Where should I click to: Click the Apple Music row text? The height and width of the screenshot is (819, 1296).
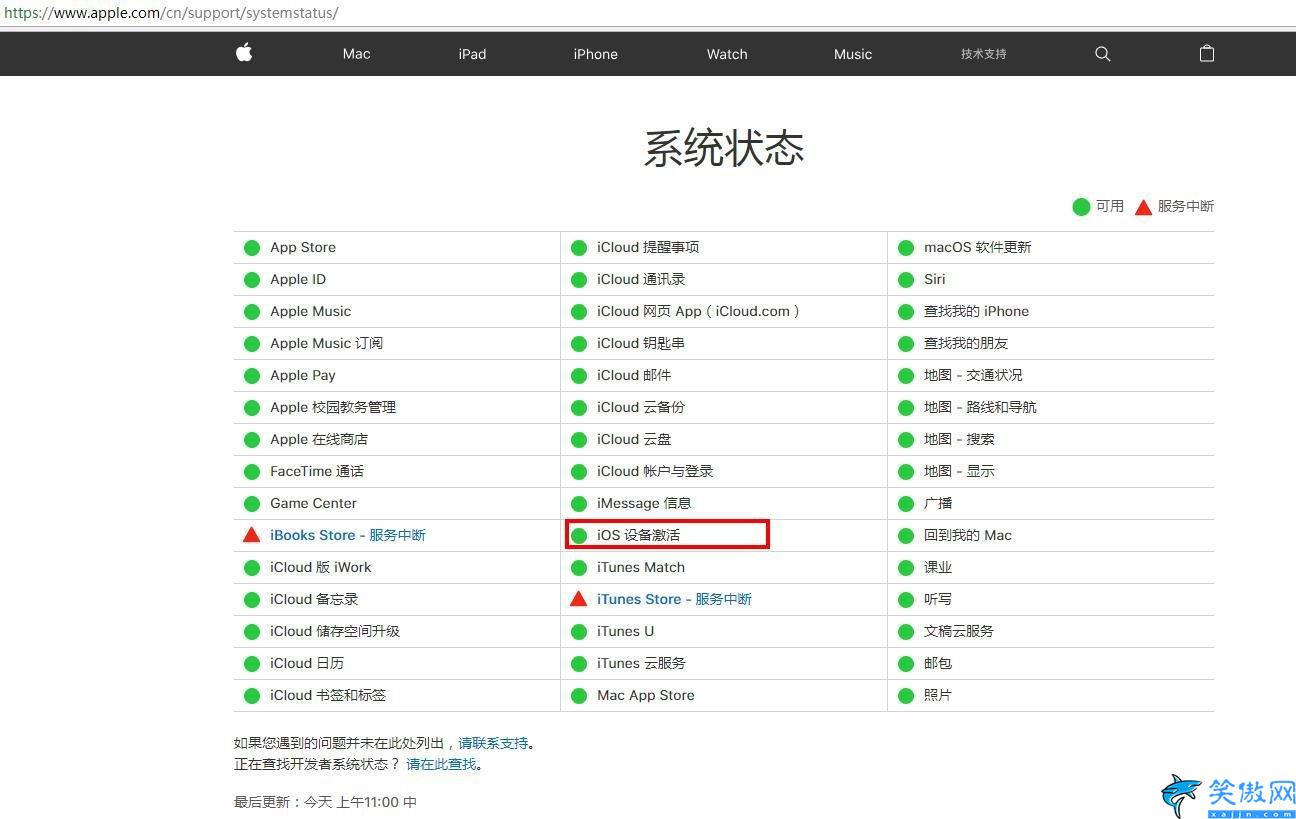tap(310, 311)
